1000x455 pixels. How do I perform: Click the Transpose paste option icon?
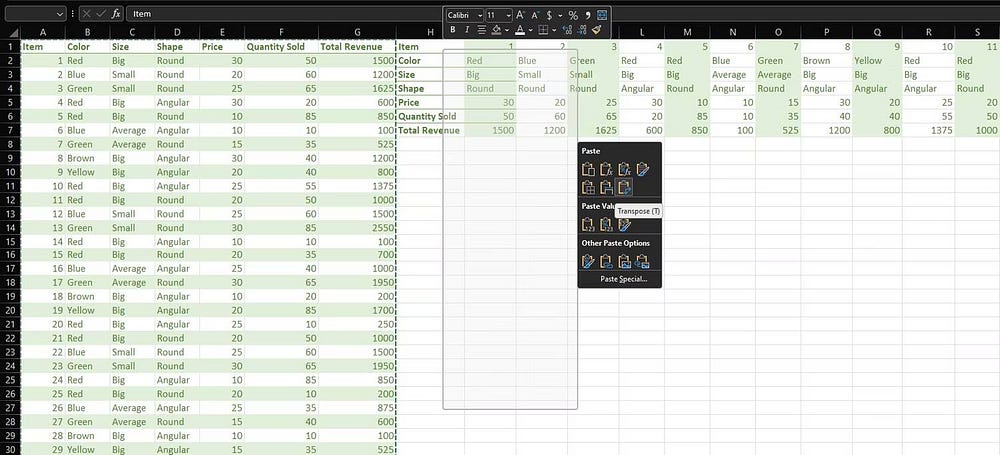623,187
